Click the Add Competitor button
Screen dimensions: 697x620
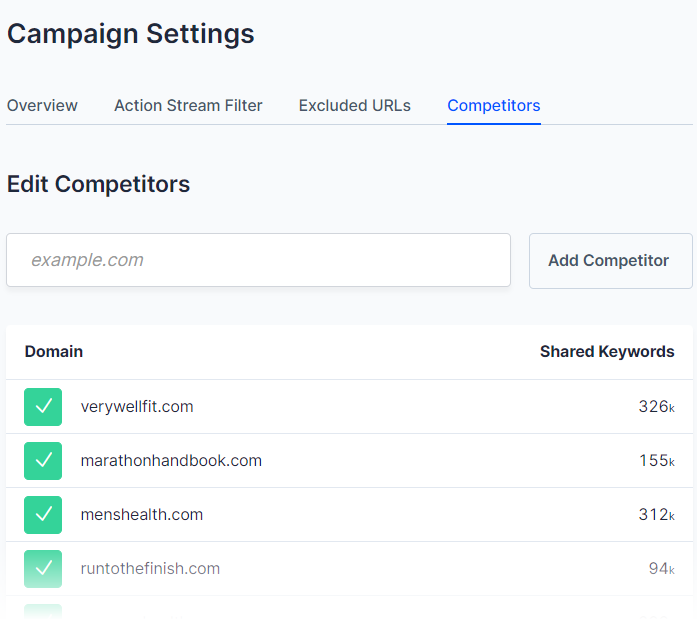coord(611,261)
